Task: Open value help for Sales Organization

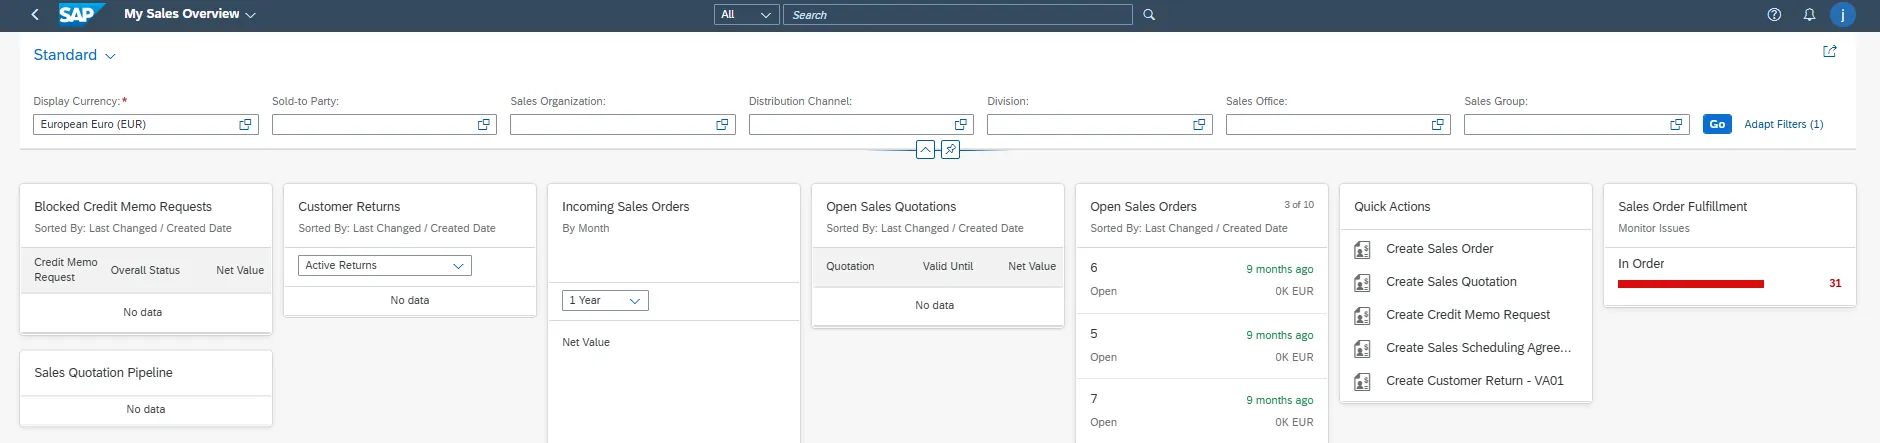Action: point(722,125)
